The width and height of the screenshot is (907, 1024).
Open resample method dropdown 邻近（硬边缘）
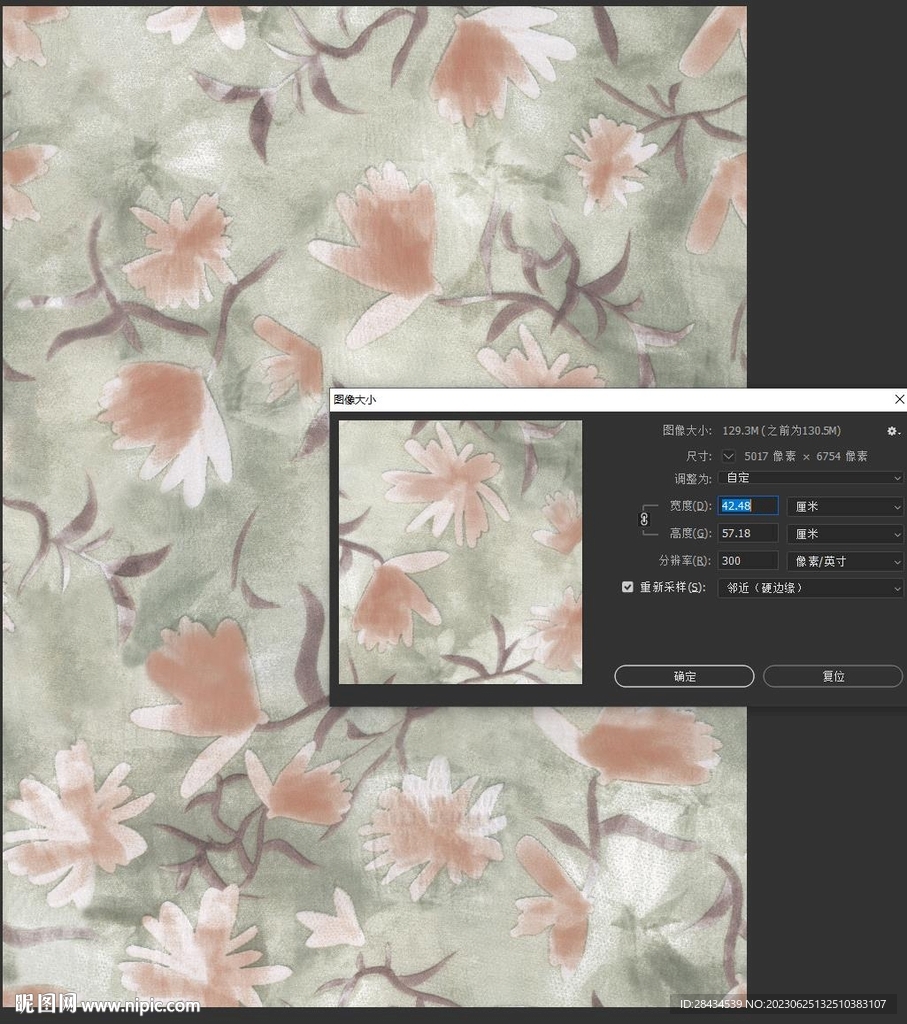coord(810,588)
